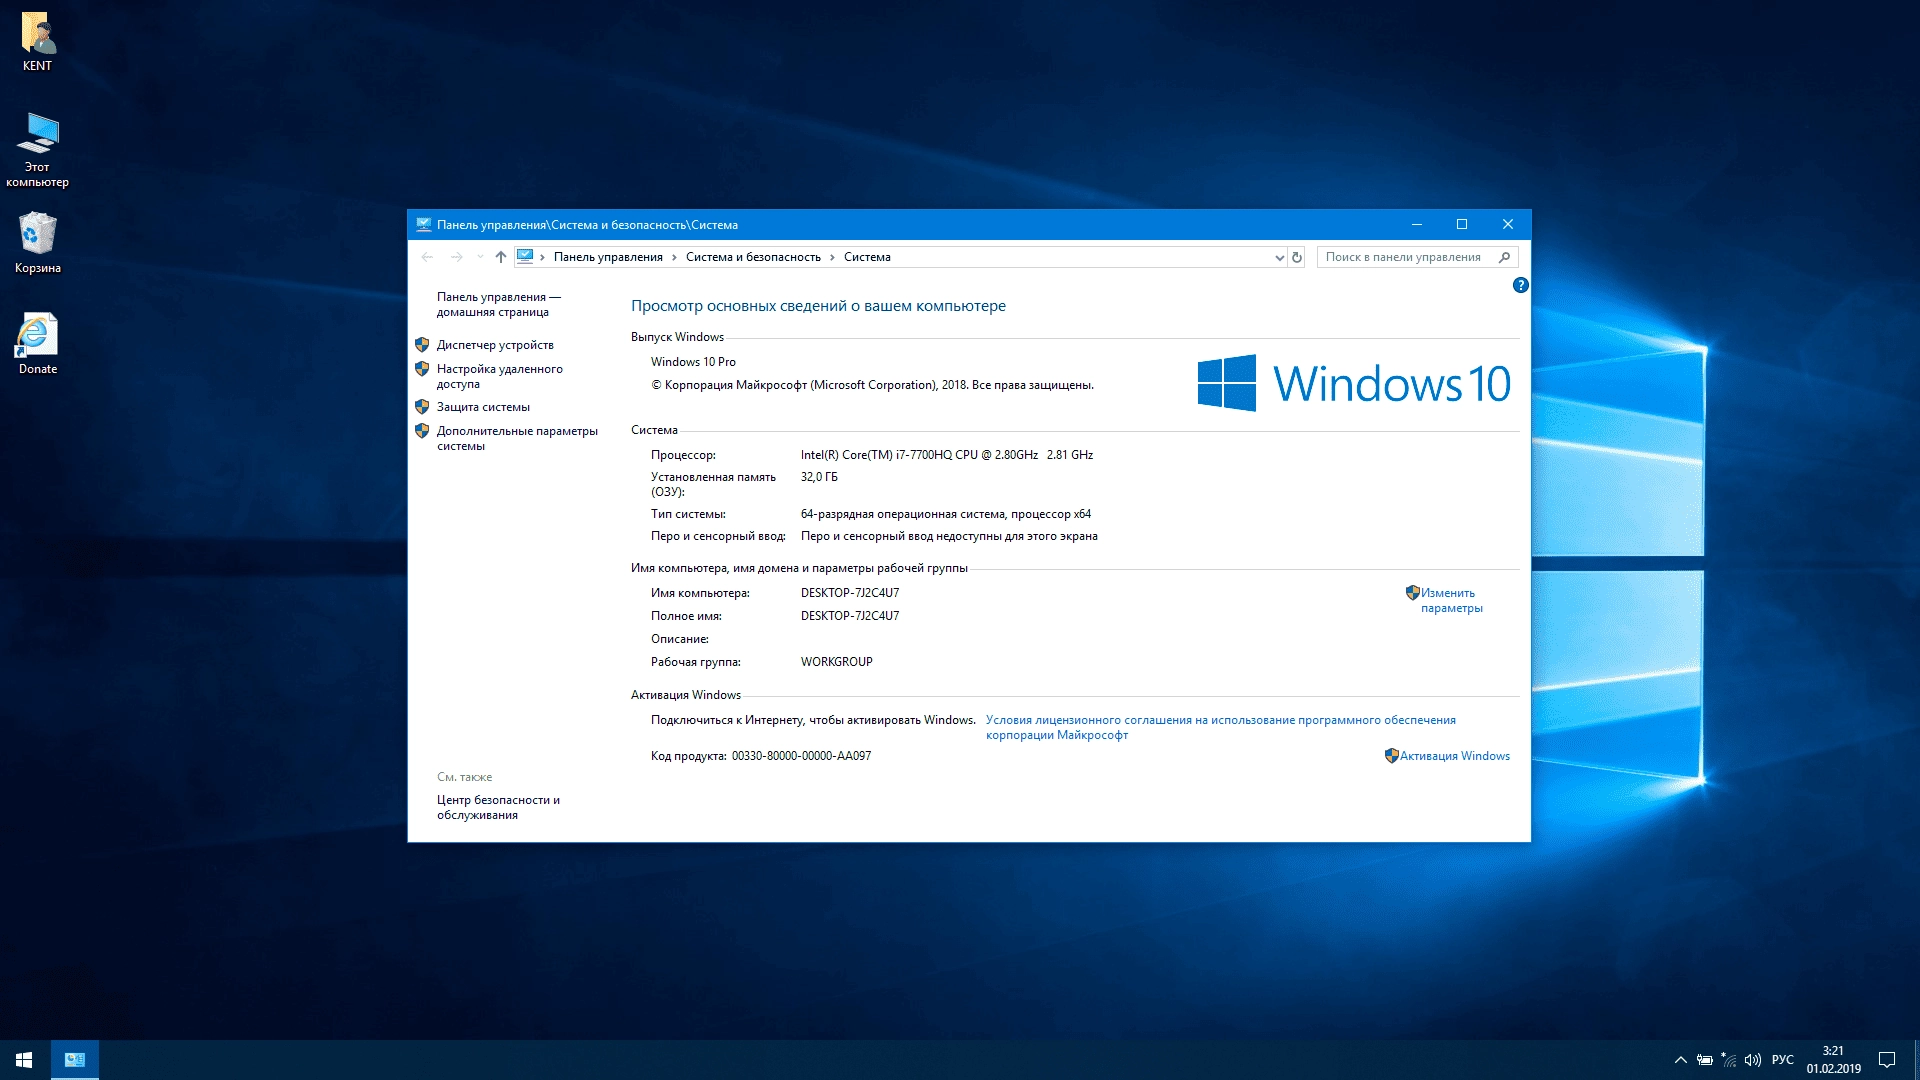Open Диспетчер устройств link

(495, 345)
